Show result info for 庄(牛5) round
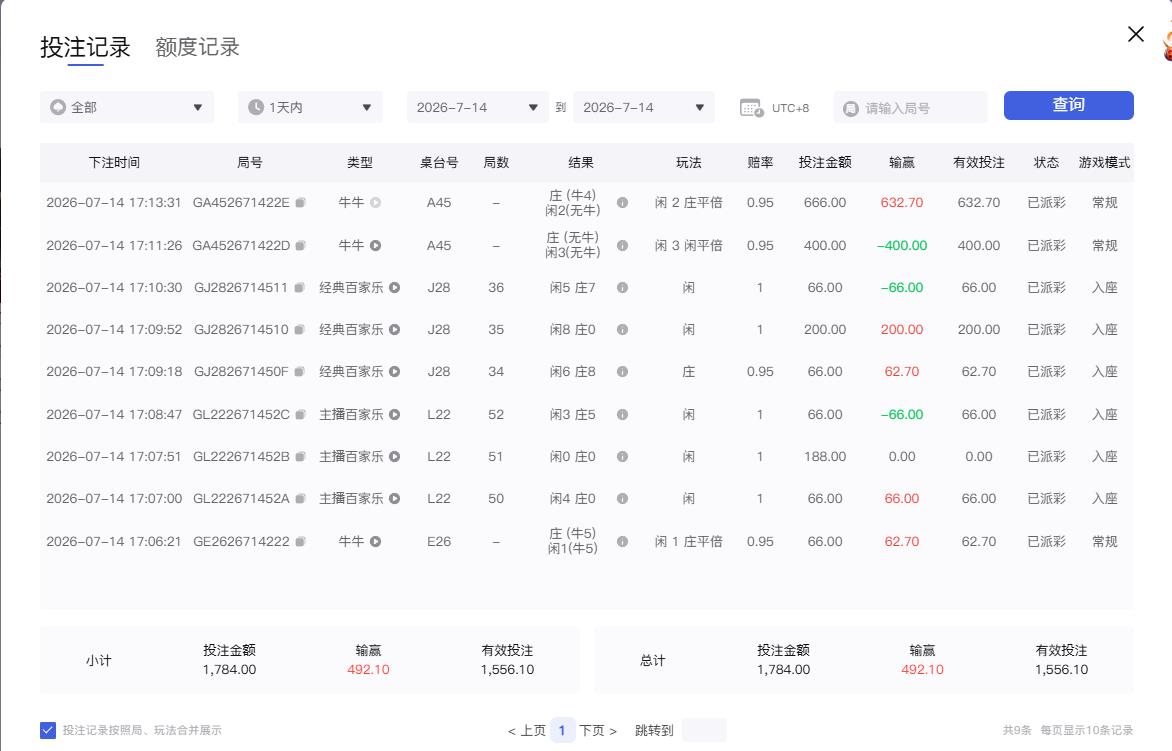This screenshot has height=751, width=1172. [x=622, y=542]
